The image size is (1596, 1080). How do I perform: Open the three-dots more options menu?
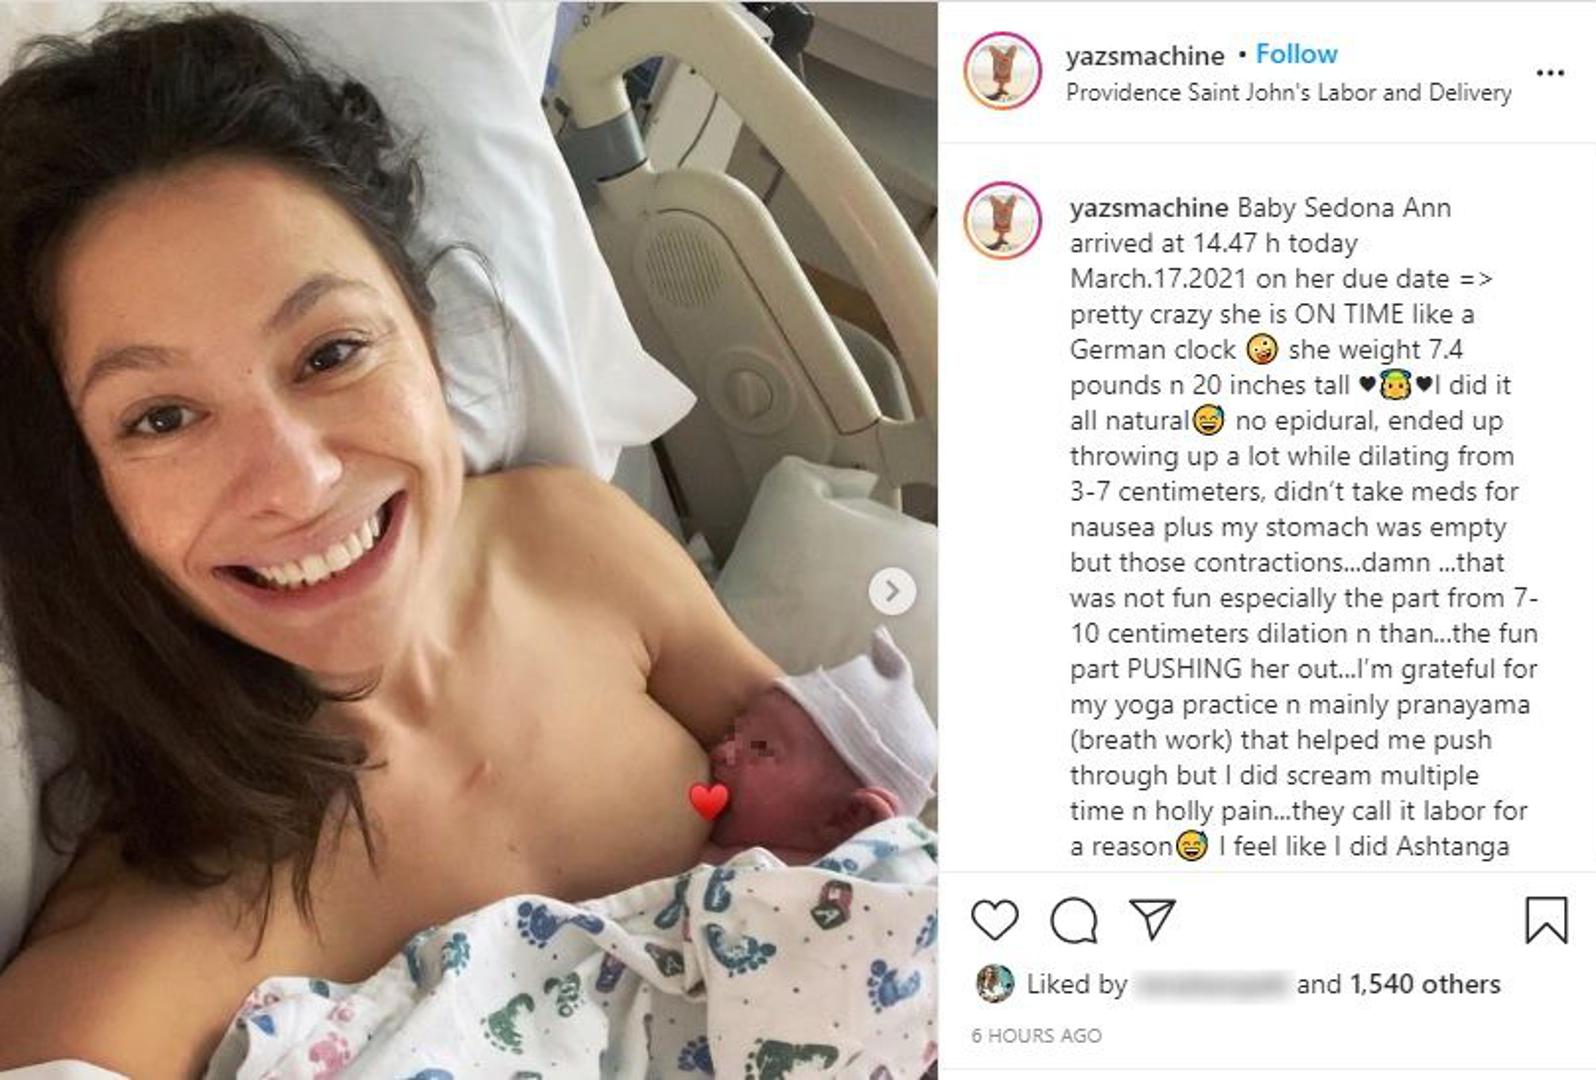[1550, 72]
